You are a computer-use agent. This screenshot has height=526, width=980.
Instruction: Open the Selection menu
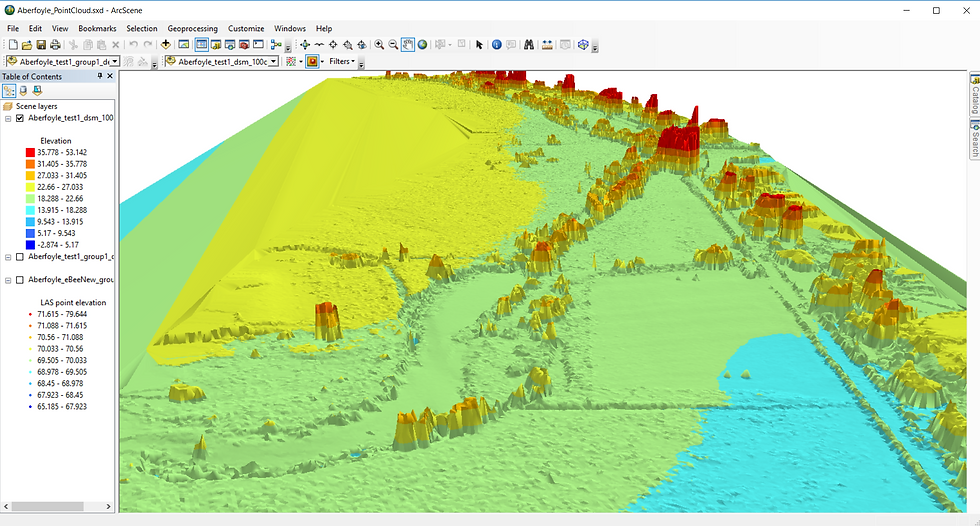[142, 28]
